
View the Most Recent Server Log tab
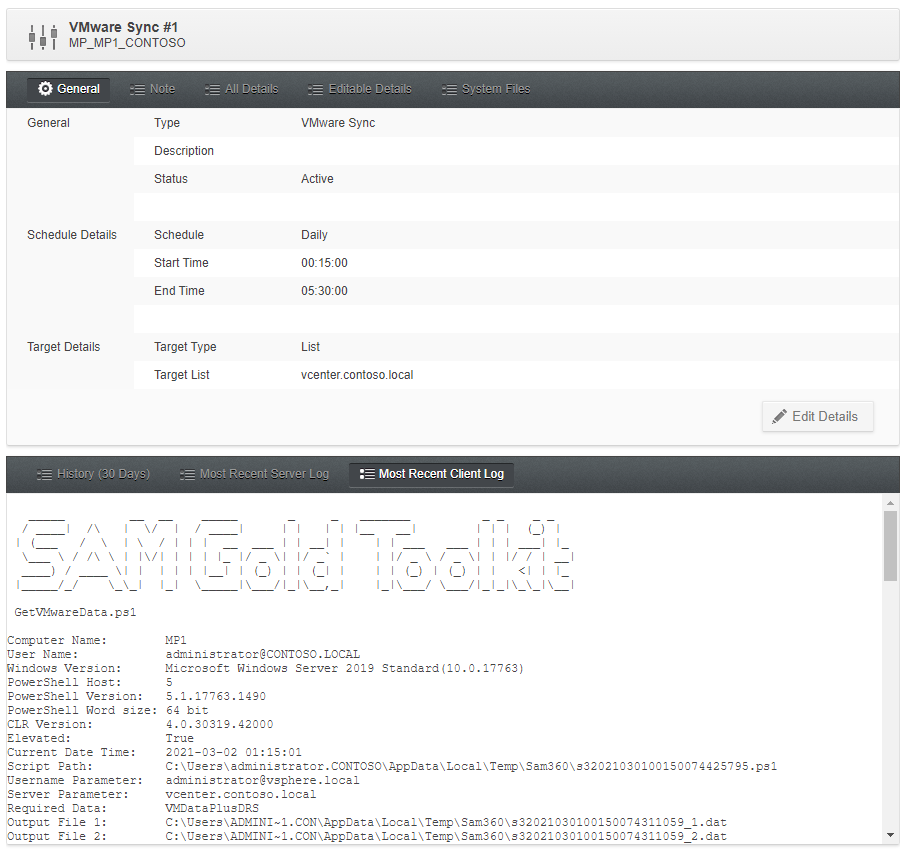[x=254, y=474]
